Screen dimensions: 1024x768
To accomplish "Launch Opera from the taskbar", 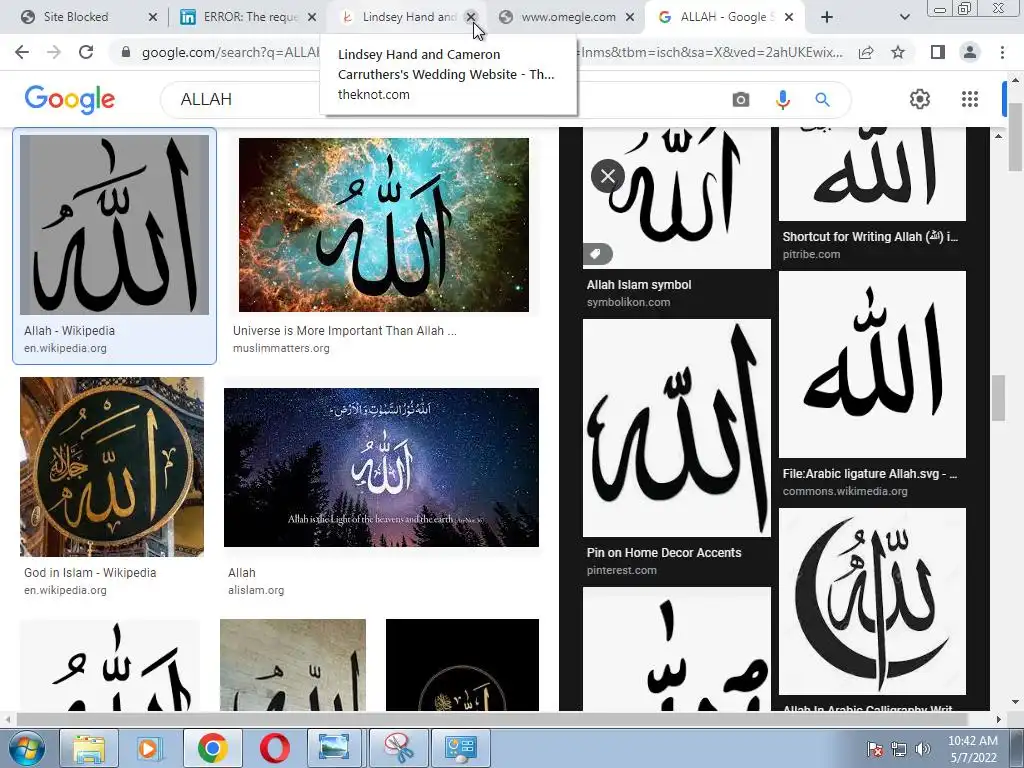I will tap(274, 748).
